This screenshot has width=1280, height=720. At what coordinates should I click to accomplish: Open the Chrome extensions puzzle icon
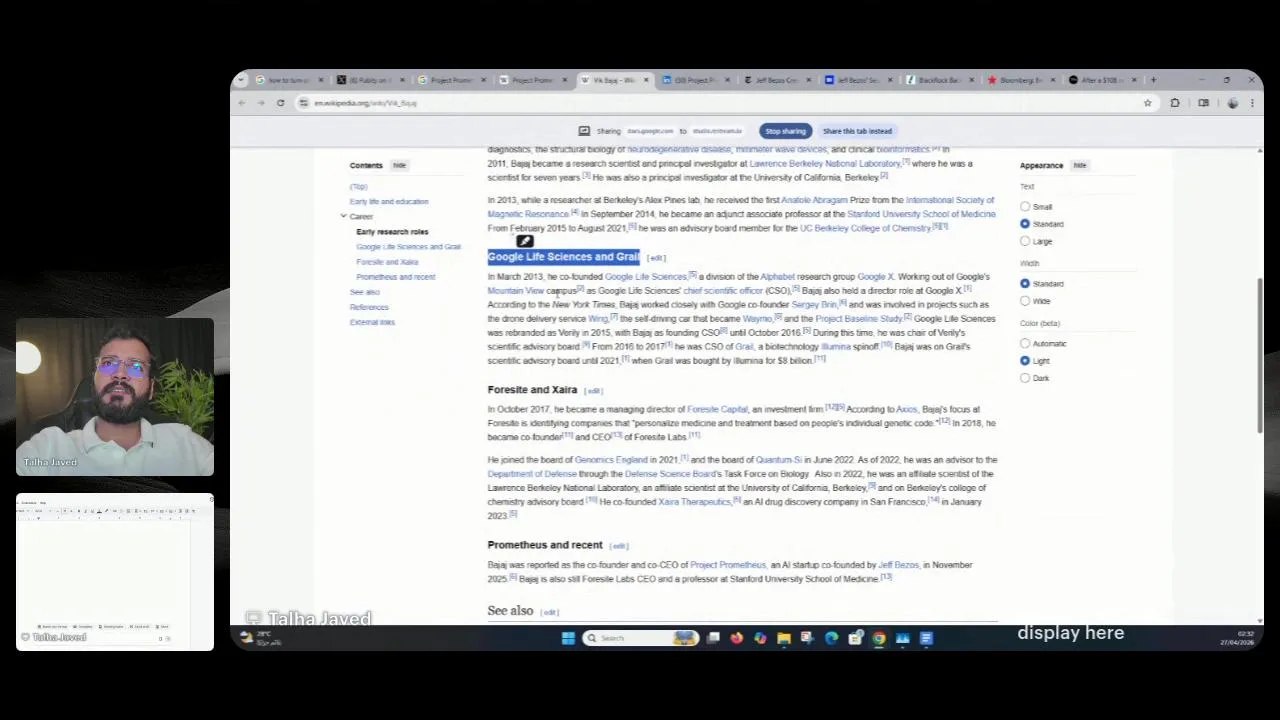(1175, 103)
